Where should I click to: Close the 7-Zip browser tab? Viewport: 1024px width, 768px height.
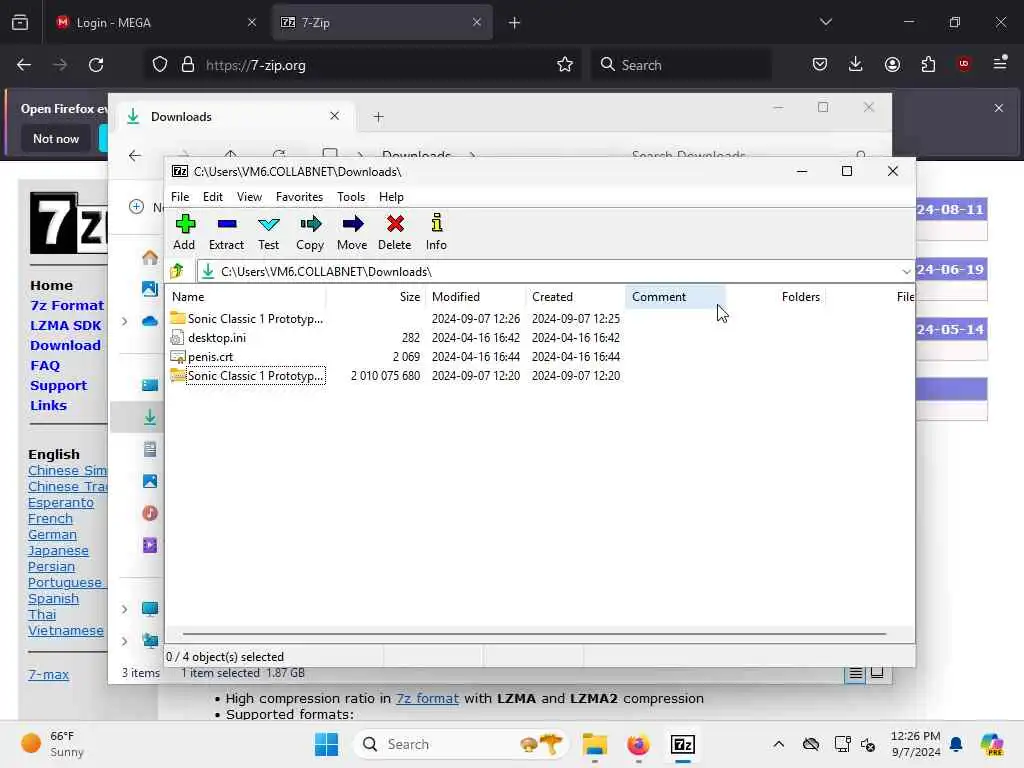[477, 22]
